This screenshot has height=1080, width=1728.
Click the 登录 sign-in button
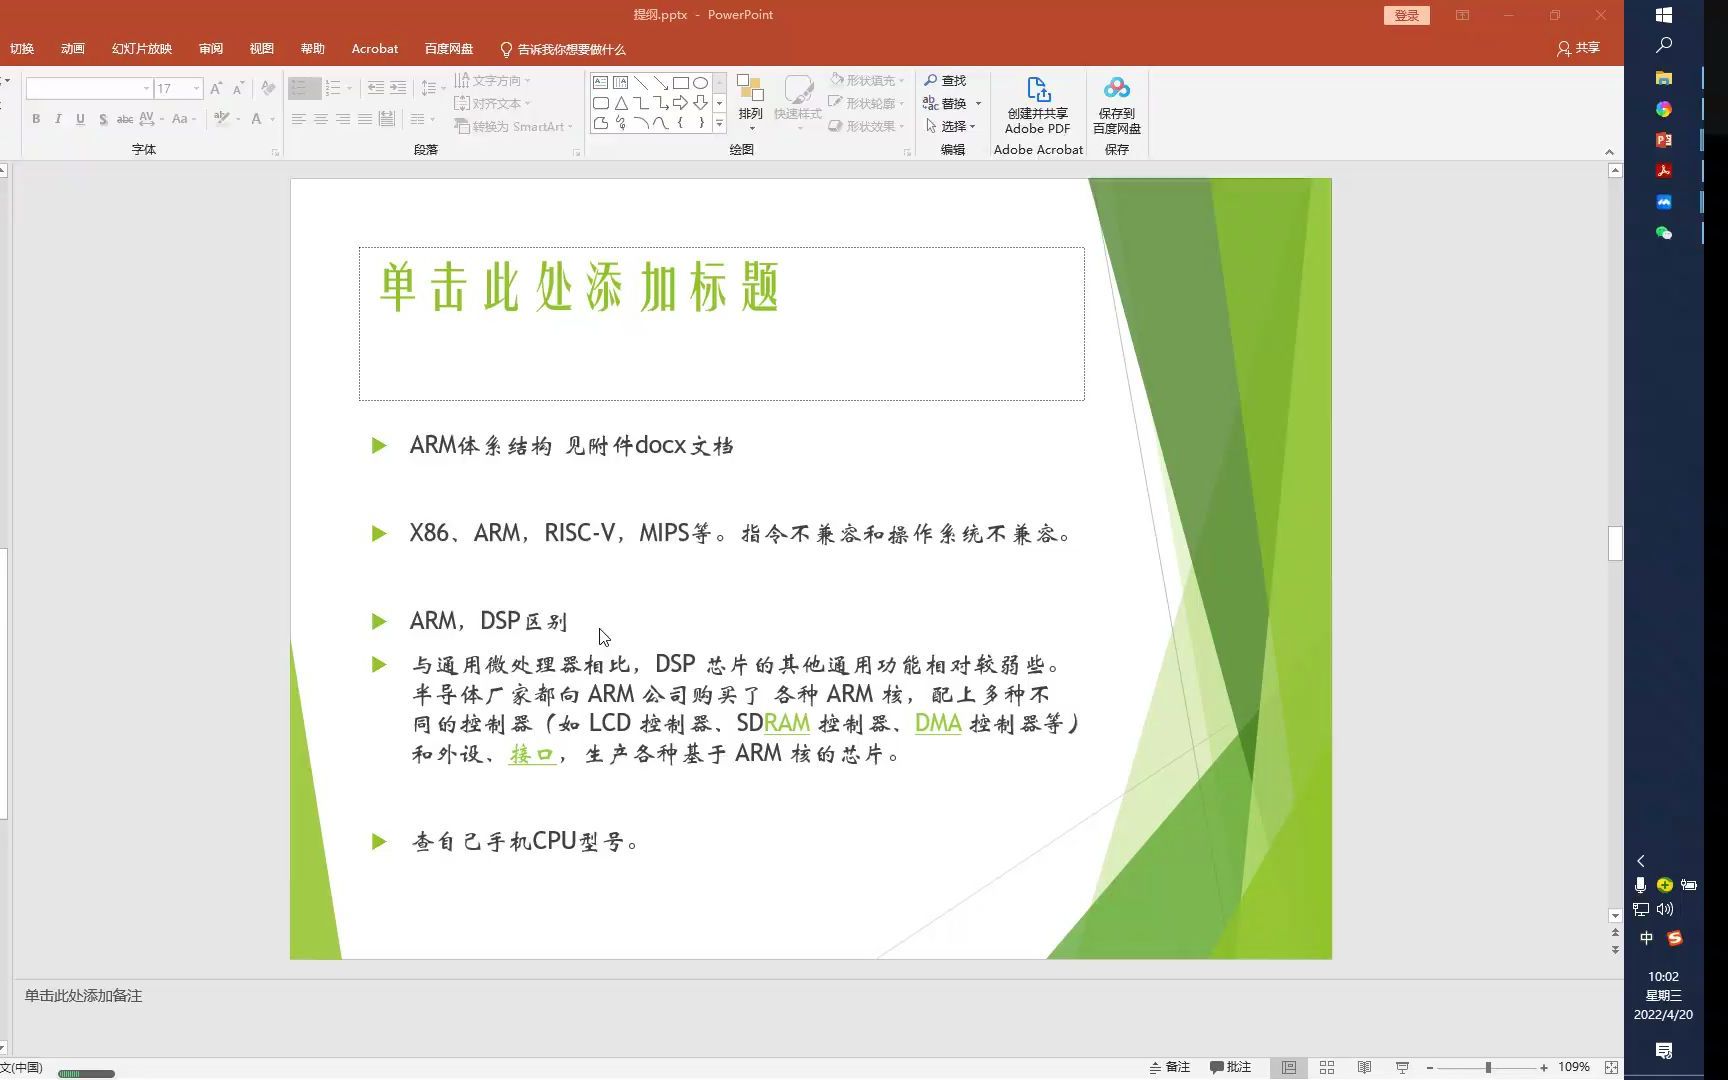click(1406, 15)
